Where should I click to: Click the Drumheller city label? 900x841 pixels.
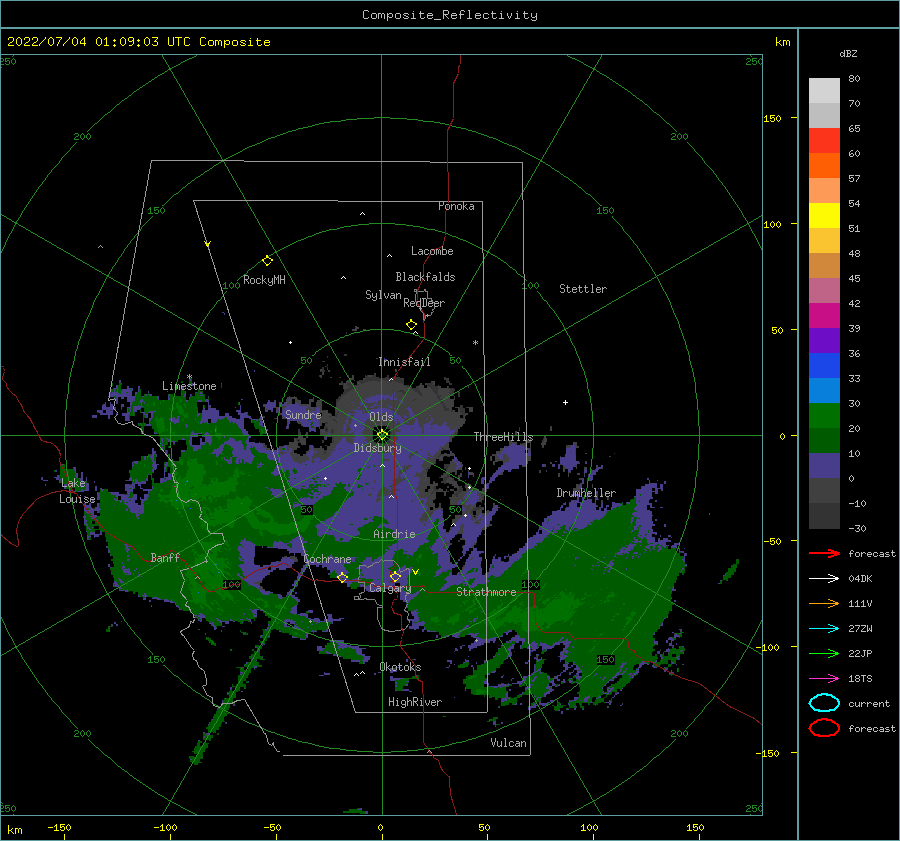click(586, 493)
